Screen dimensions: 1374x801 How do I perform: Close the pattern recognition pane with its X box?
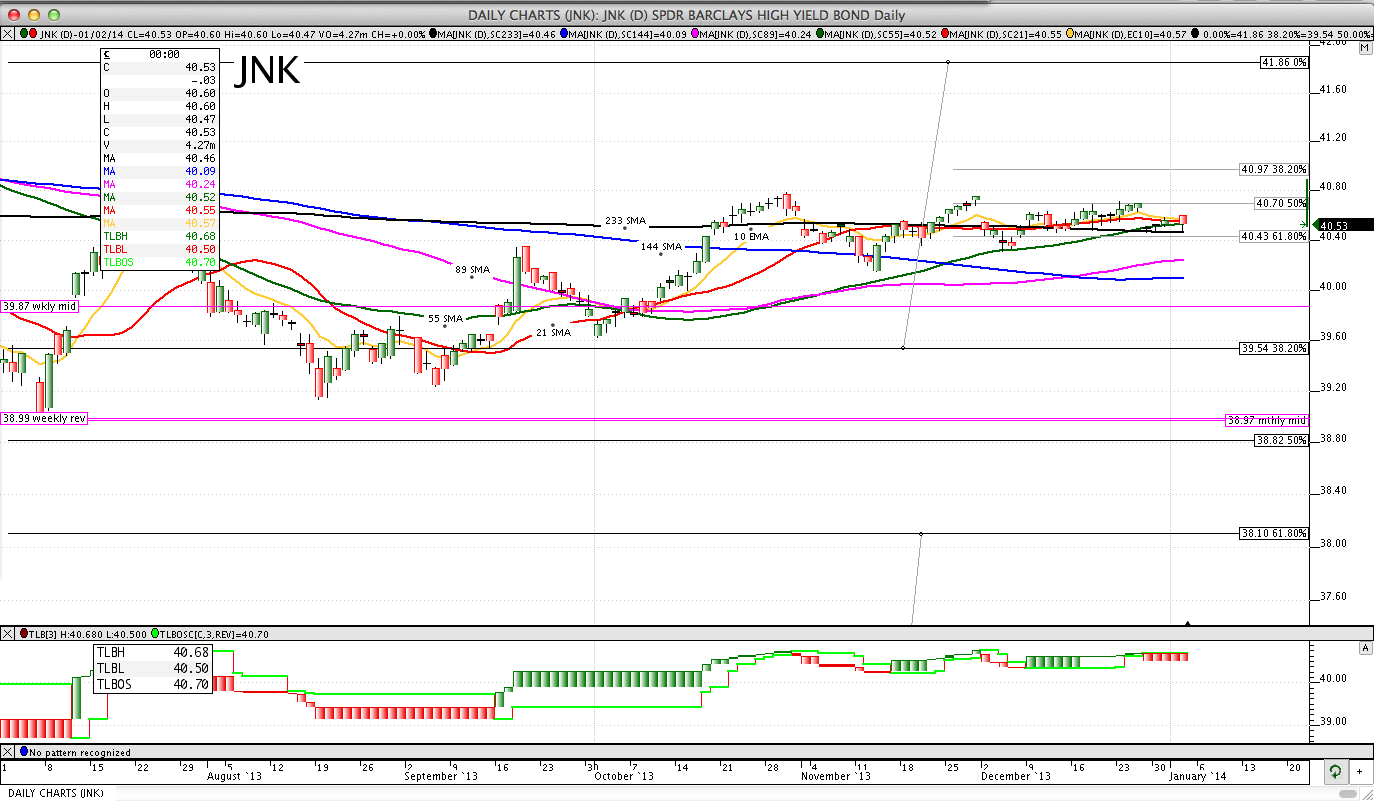7,752
